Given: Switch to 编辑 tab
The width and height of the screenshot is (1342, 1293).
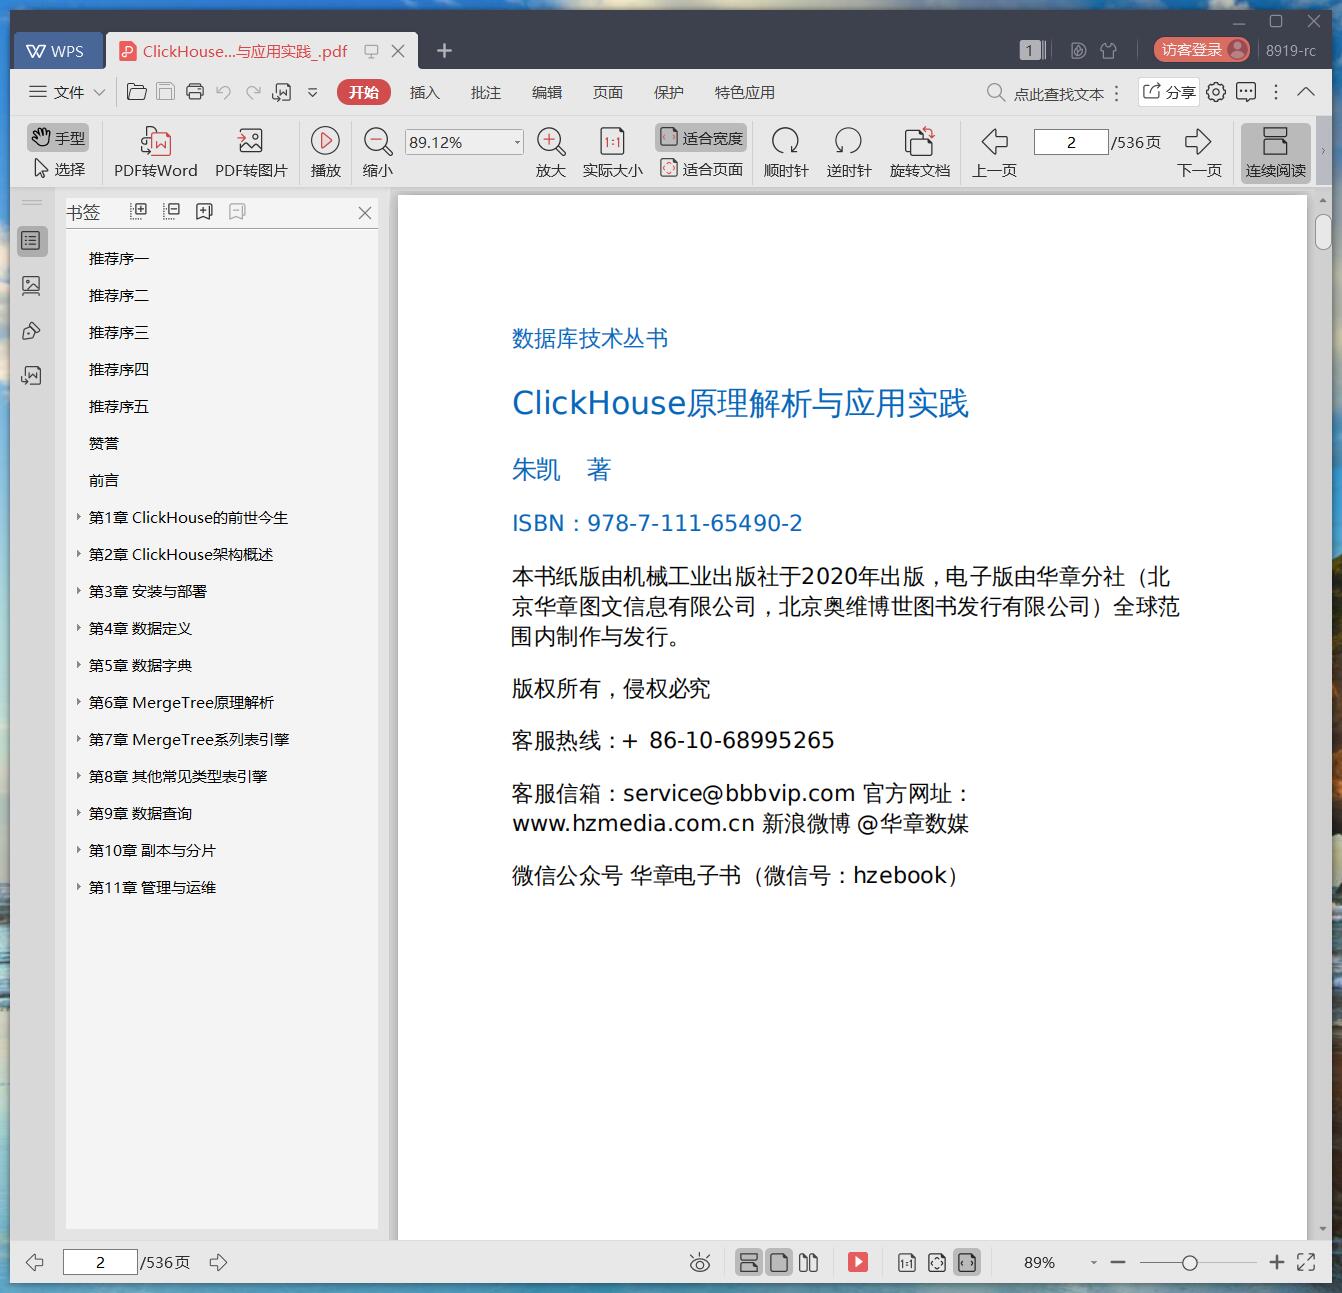Looking at the screenshot, I should point(546,92).
